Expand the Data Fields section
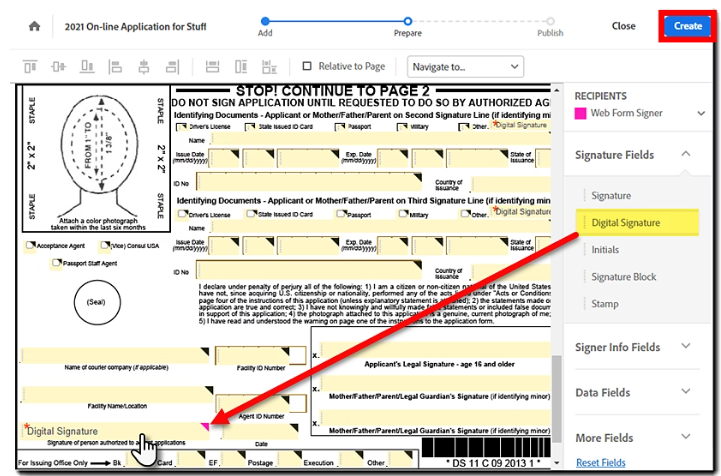Screen dimensions: 721x476 point(685,392)
